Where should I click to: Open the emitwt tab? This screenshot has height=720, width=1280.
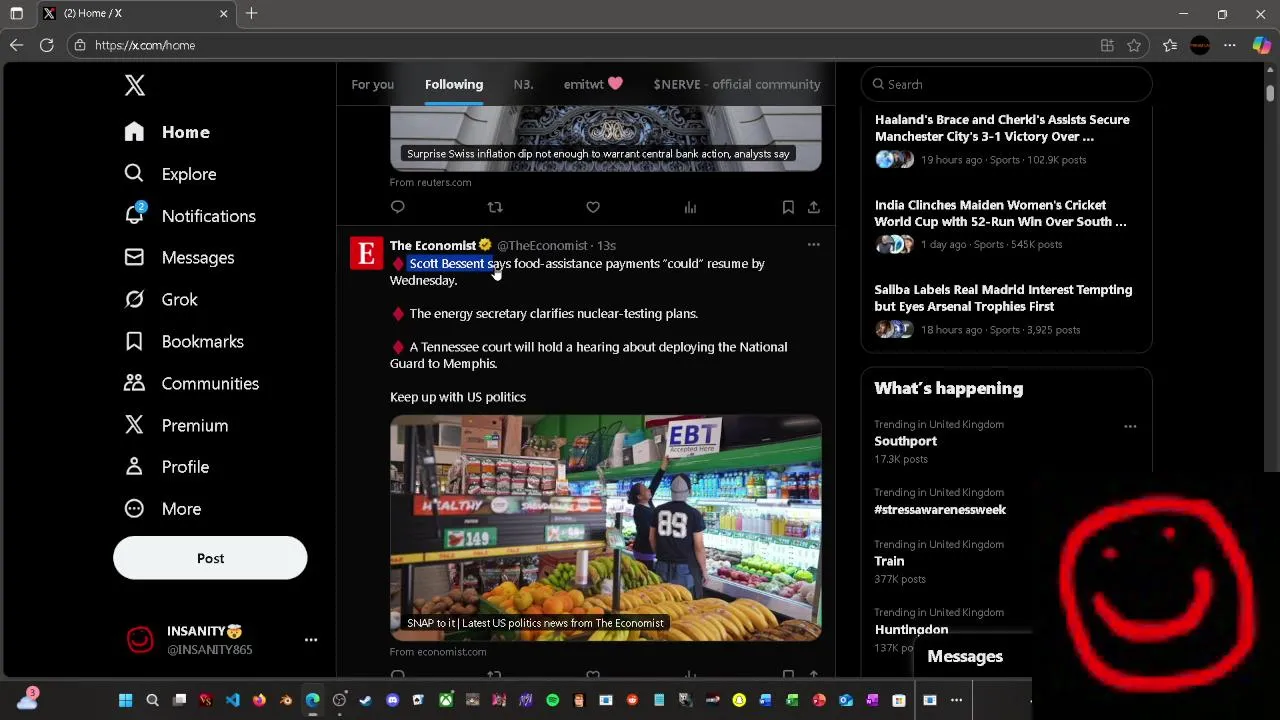point(593,84)
